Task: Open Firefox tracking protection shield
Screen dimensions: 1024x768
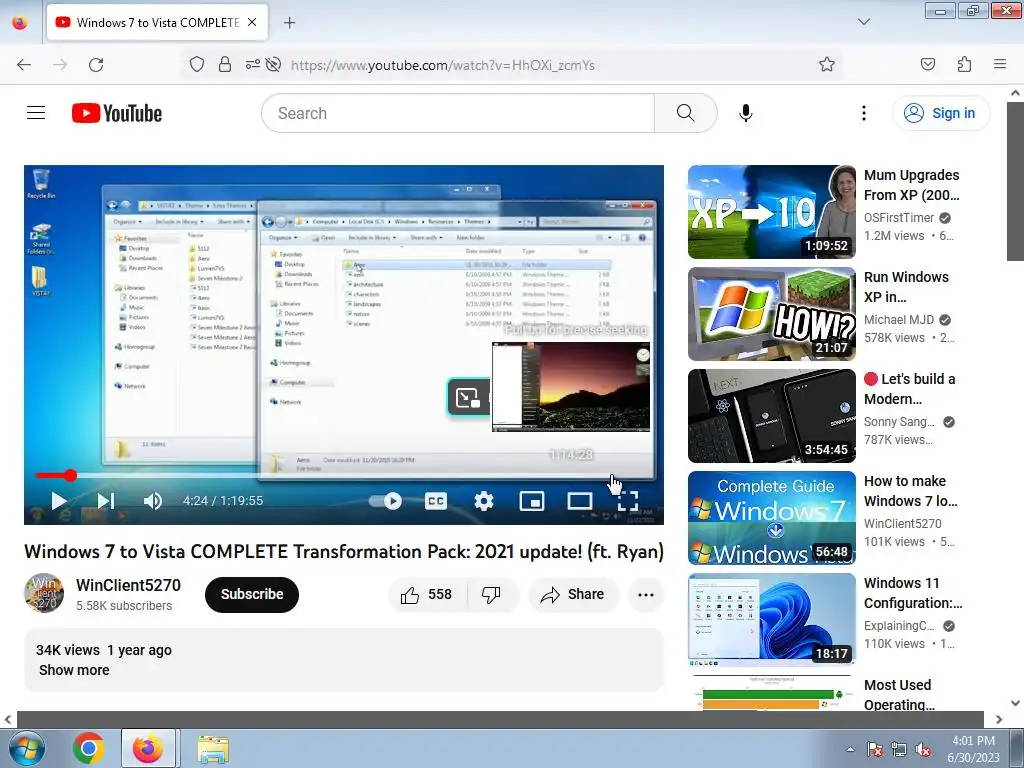Action: [x=197, y=64]
